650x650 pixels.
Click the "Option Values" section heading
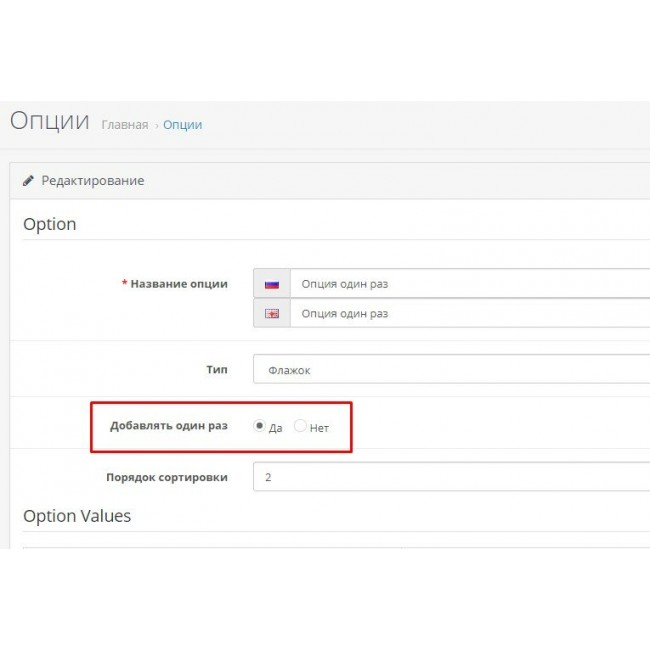(77, 516)
